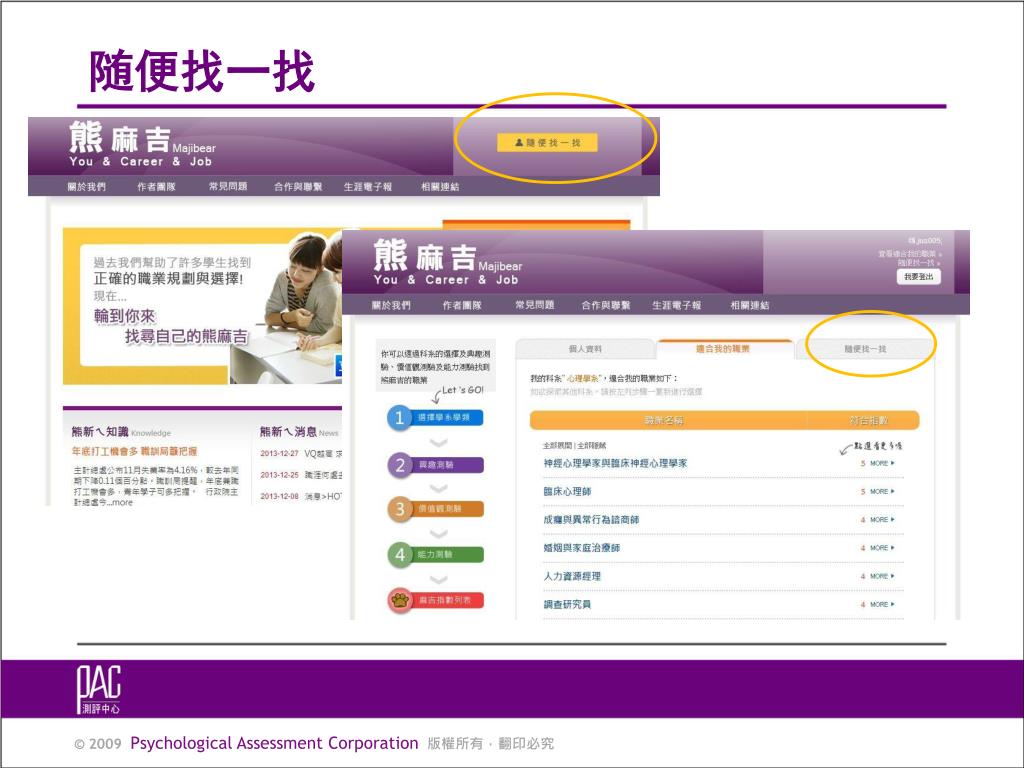Select 相關連結 in the career results page navigation
1024x768 pixels.
[x=750, y=305]
